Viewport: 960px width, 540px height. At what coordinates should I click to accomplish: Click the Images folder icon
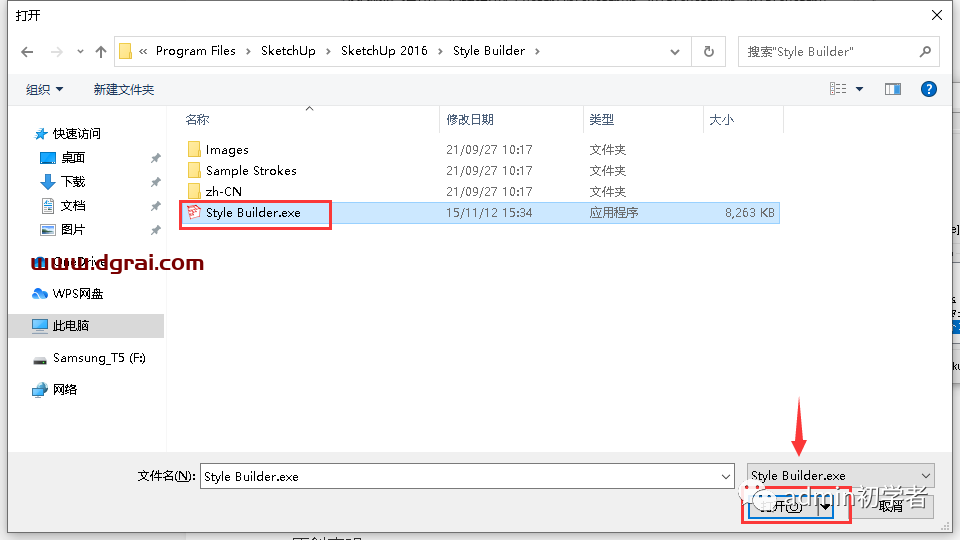click(194, 149)
